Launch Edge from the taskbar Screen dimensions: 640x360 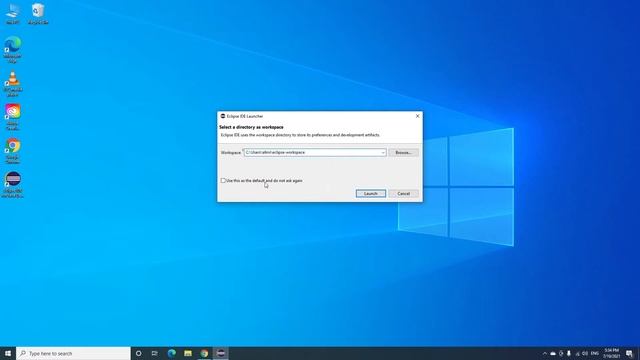coord(171,353)
